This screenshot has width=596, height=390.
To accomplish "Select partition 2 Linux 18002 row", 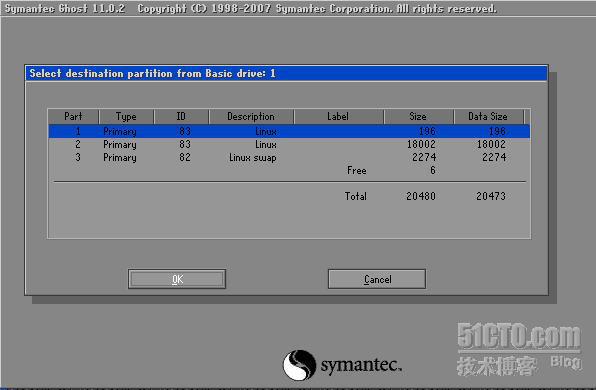I will pos(289,144).
